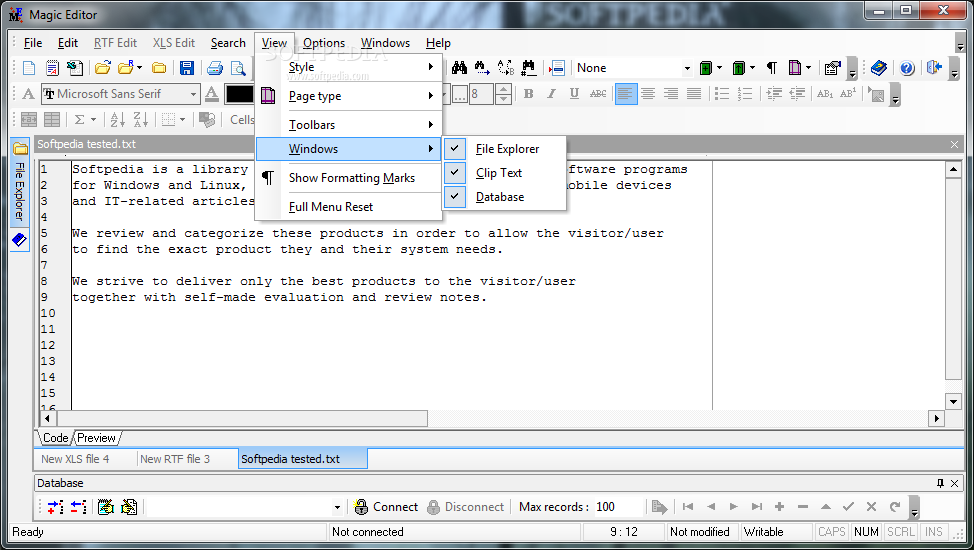This screenshot has height=550, width=974.
Task: Open file with the folder-arrow icon
Action: (103, 68)
